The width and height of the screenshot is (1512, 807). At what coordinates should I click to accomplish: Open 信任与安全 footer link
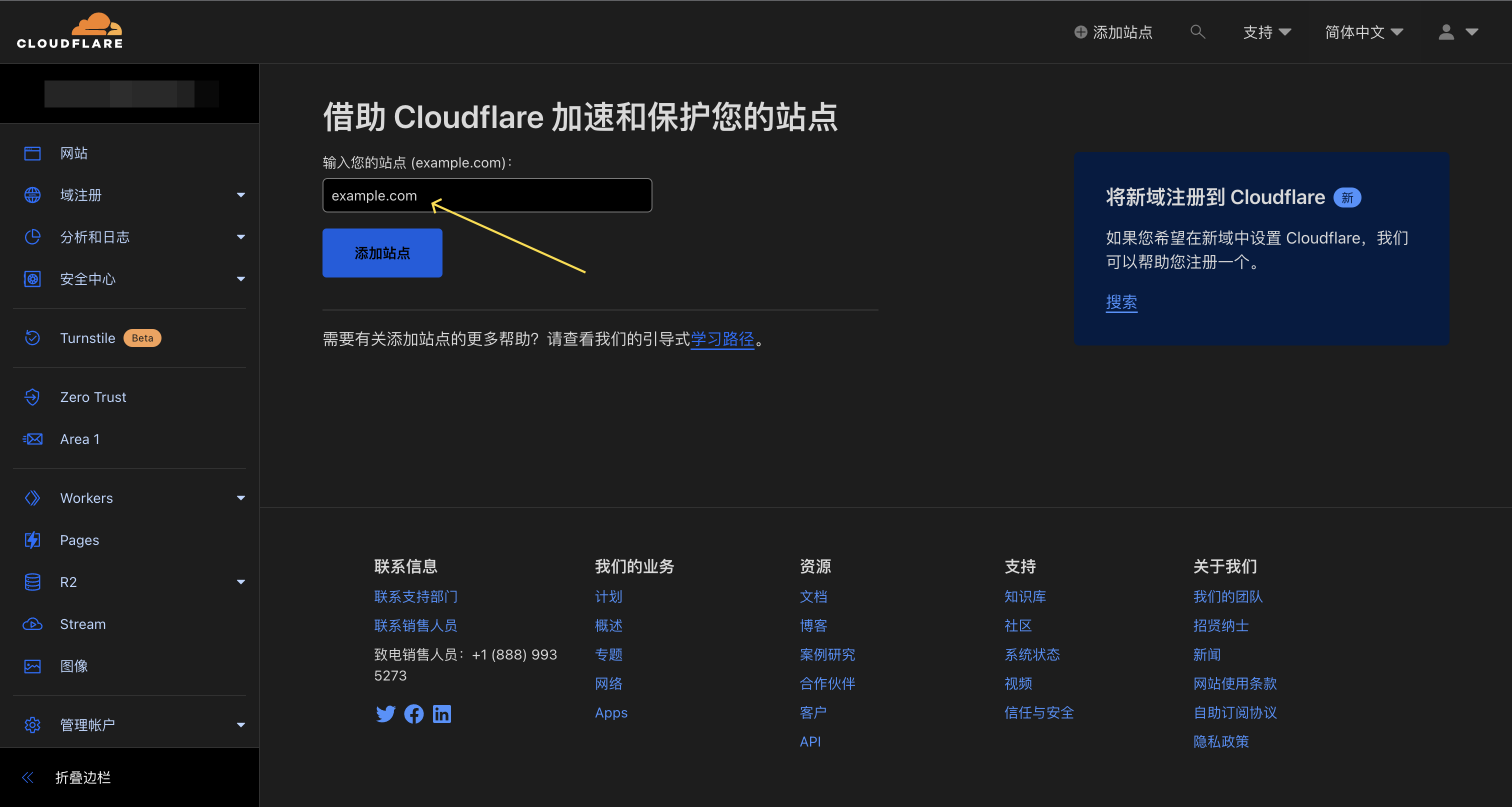(1039, 712)
